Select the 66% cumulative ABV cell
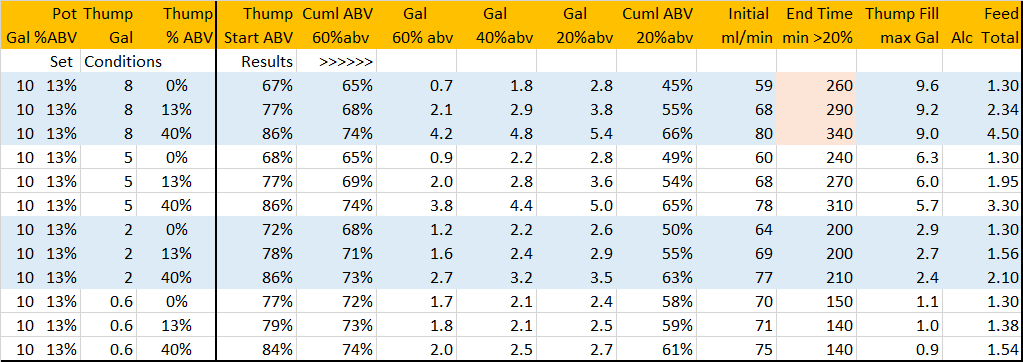 (656, 134)
